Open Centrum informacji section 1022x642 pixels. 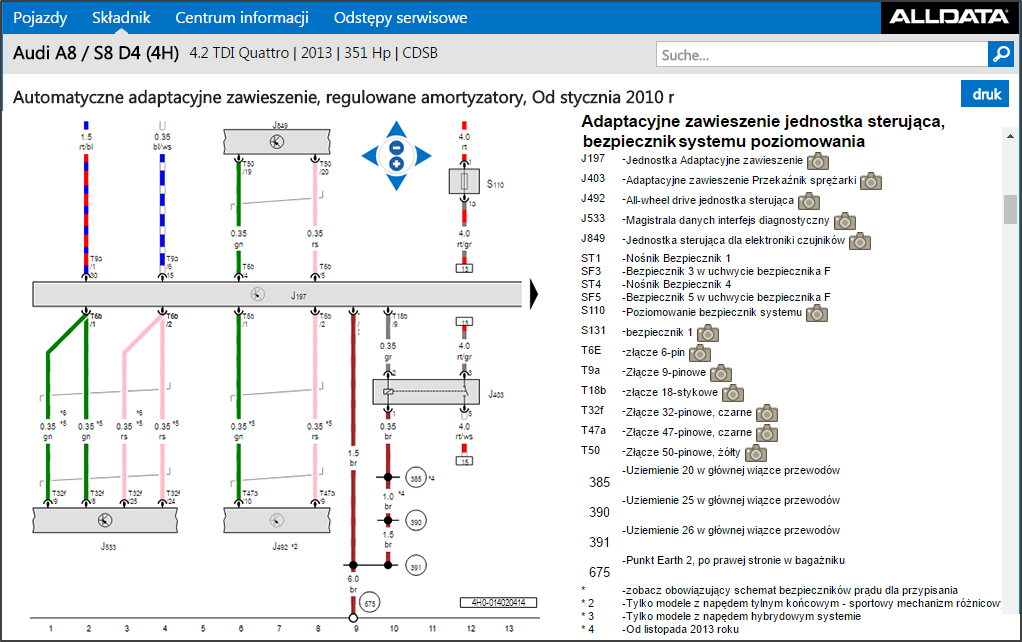[242, 18]
